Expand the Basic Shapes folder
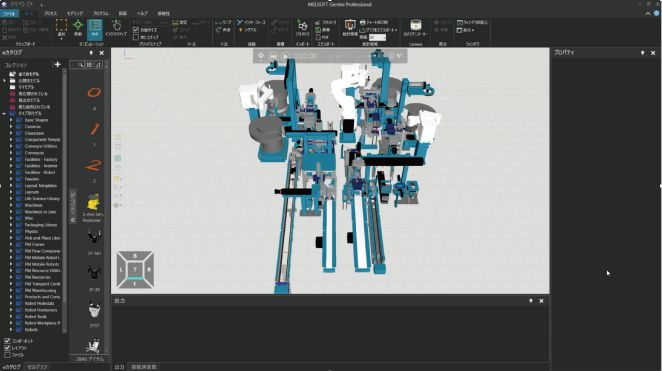The width and height of the screenshot is (662, 371). click(11, 120)
